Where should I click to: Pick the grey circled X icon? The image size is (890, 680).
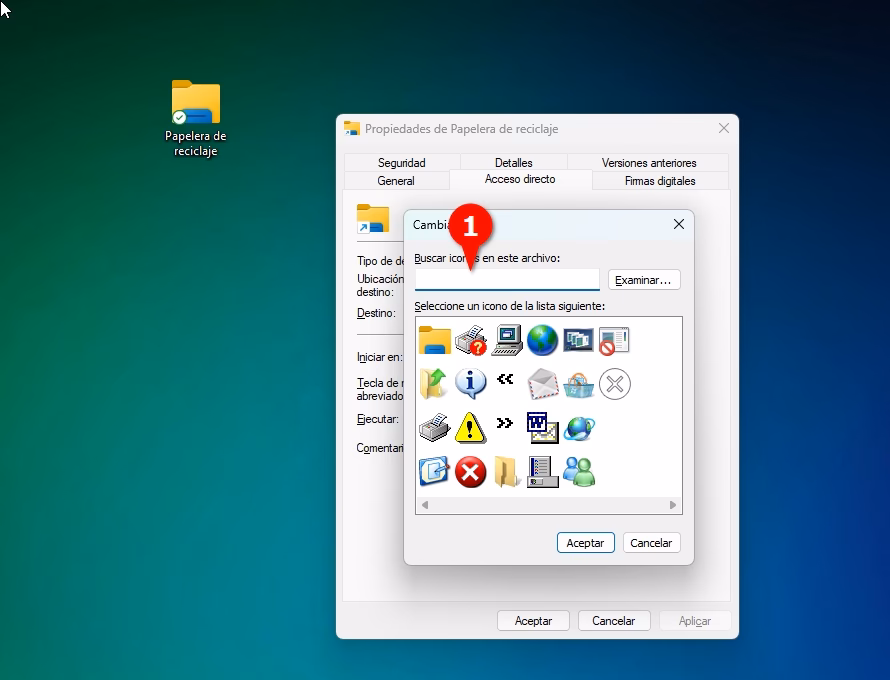click(x=615, y=384)
